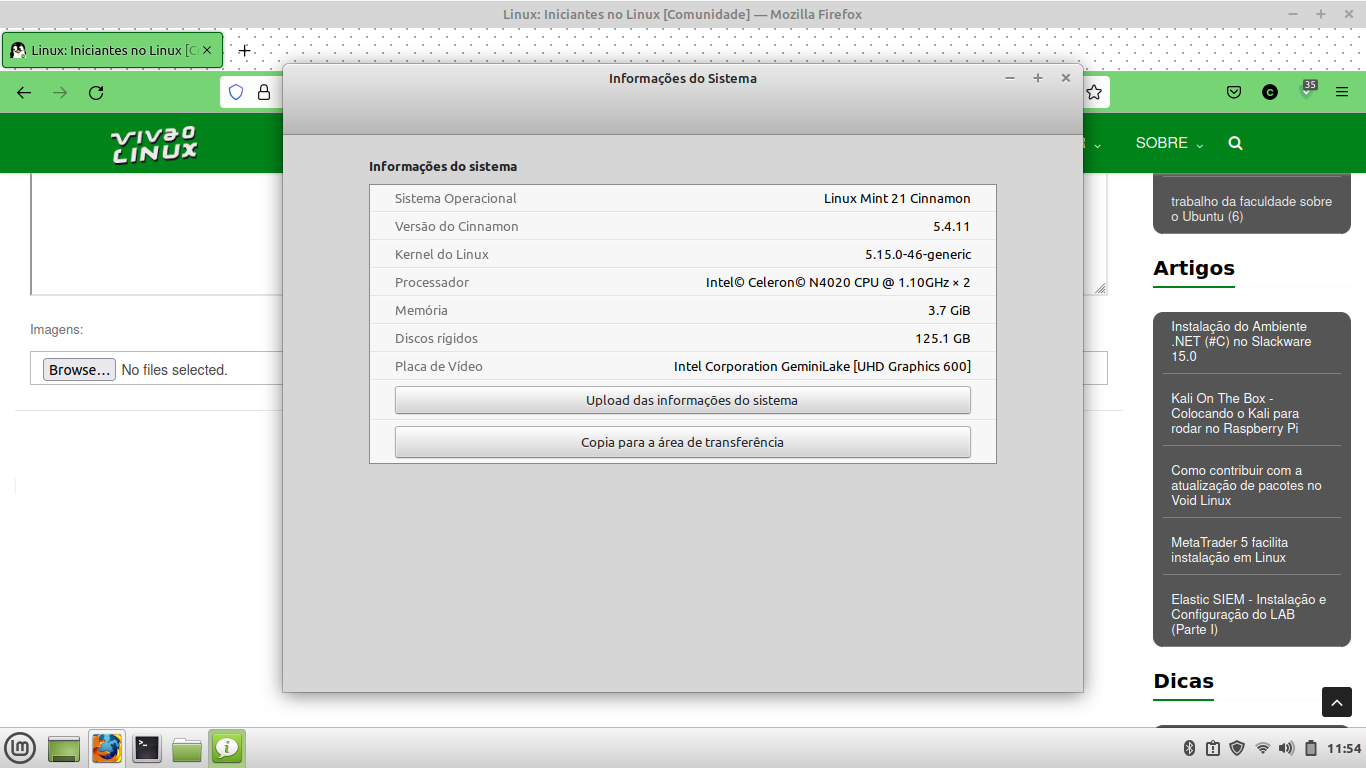This screenshot has width=1366, height=768.
Task: Select System Info taskbar icon
Action: tap(227, 748)
